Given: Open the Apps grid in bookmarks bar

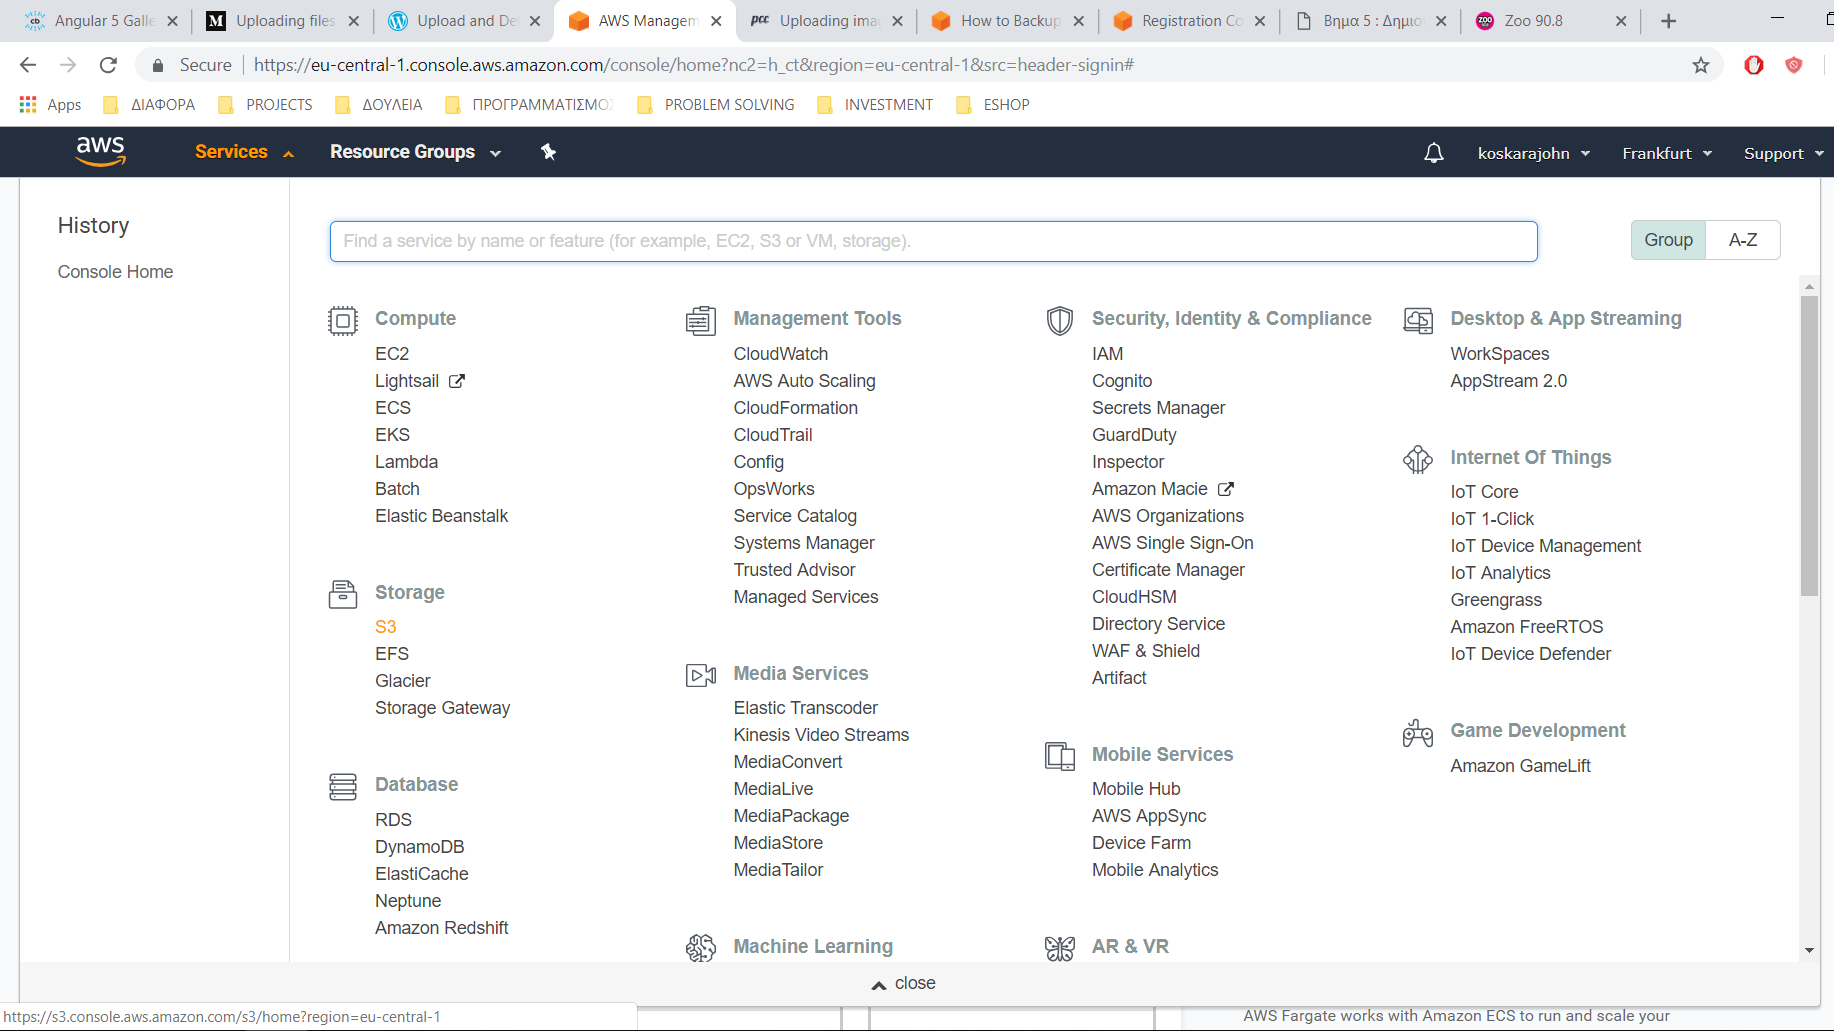Looking at the screenshot, I should [50, 105].
